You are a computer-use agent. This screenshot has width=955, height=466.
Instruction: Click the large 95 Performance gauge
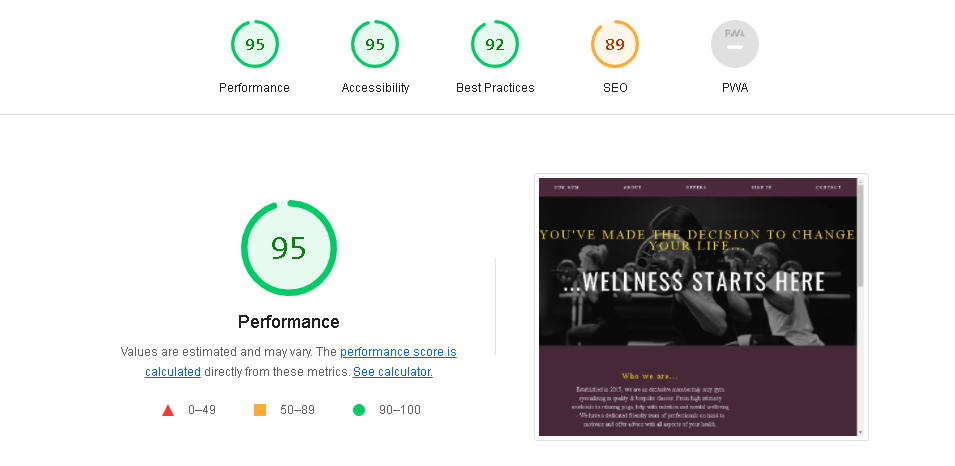tap(289, 248)
